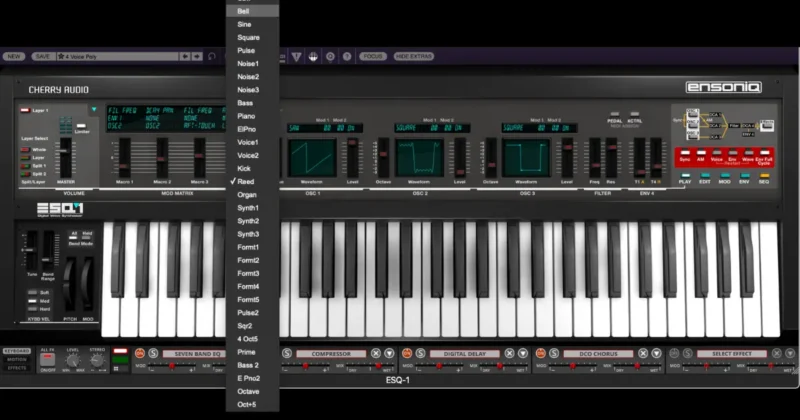Click the SAVE preset button
The width and height of the screenshot is (800, 420).
pyautogui.click(x=43, y=57)
